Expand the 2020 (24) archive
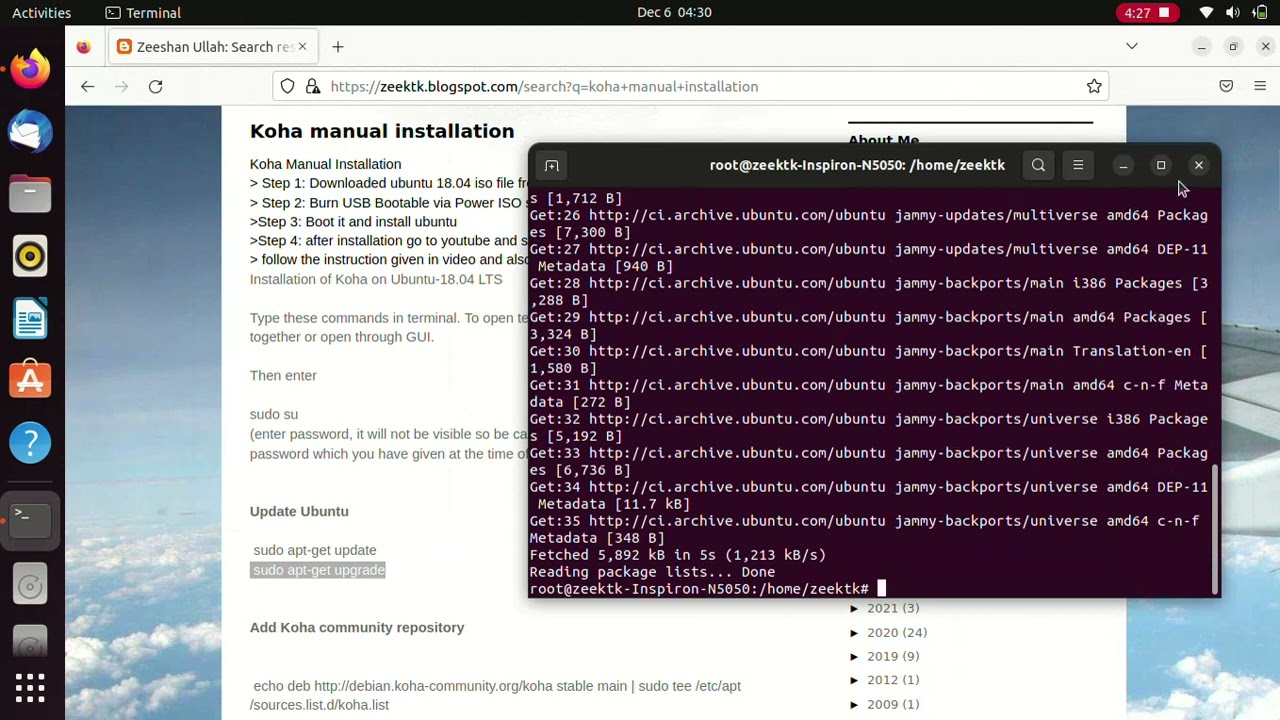 [x=855, y=633]
